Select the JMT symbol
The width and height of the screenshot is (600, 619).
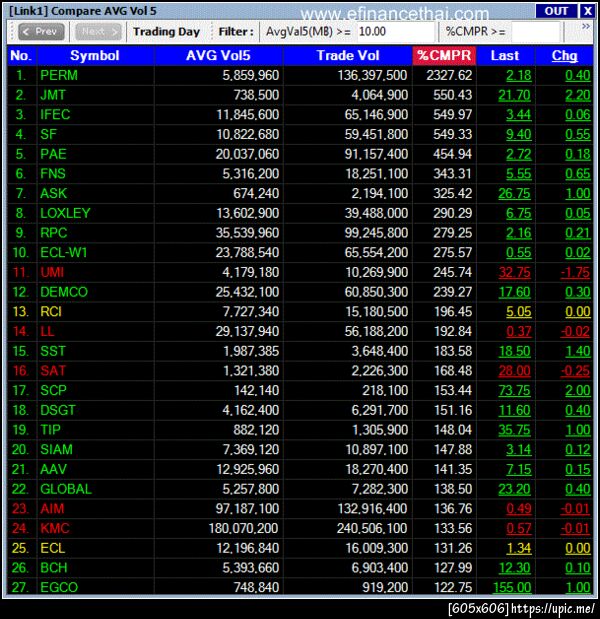pos(53,95)
